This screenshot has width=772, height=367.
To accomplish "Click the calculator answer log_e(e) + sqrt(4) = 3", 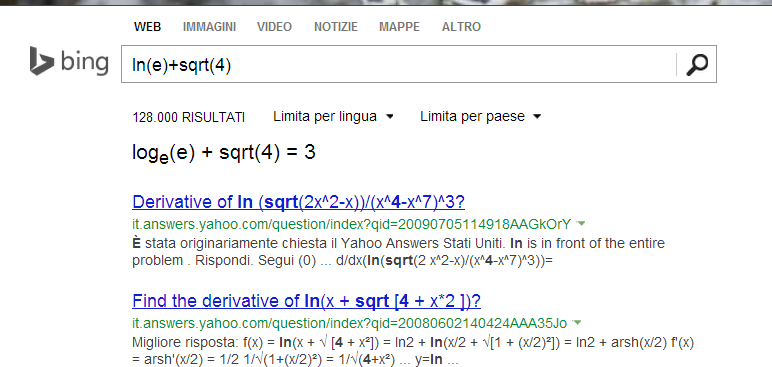I will click(224, 153).
